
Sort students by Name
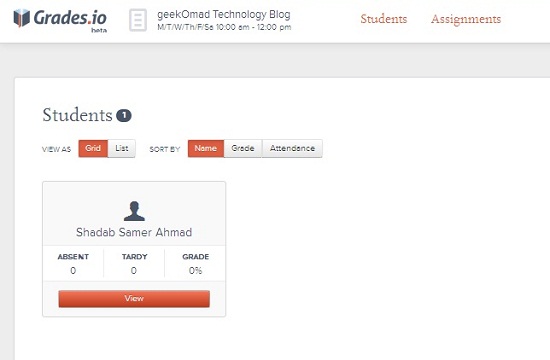[x=206, y=148]
